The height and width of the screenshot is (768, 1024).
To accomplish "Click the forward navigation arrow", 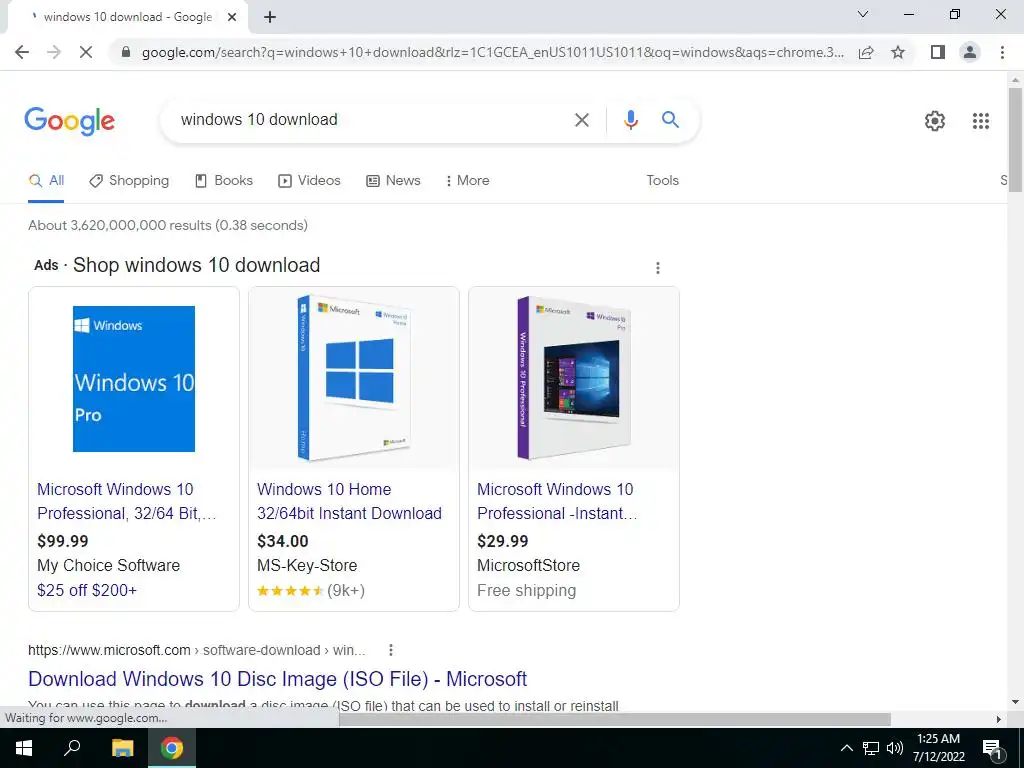I will pyautogui.click(x=54, y=52).
